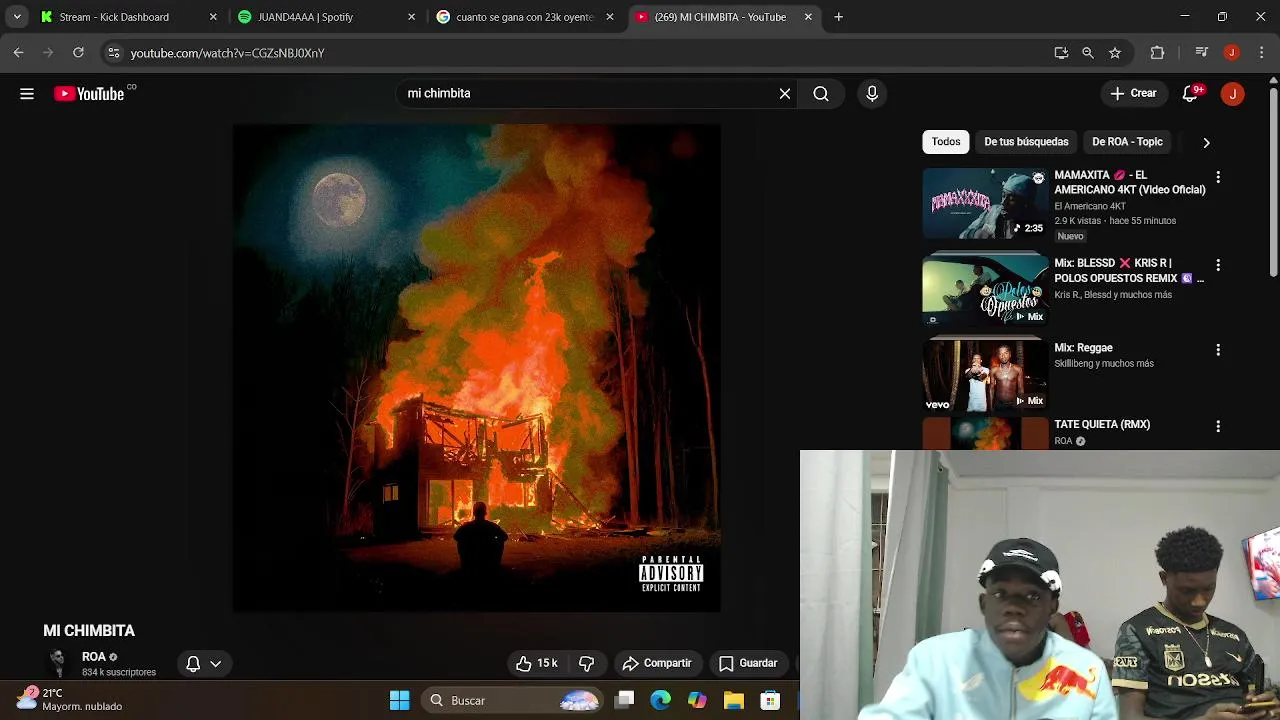This screenshot has height=720, width=1280.
Task: Click the MI CHIMBITA video player
Action: (477, 368)
